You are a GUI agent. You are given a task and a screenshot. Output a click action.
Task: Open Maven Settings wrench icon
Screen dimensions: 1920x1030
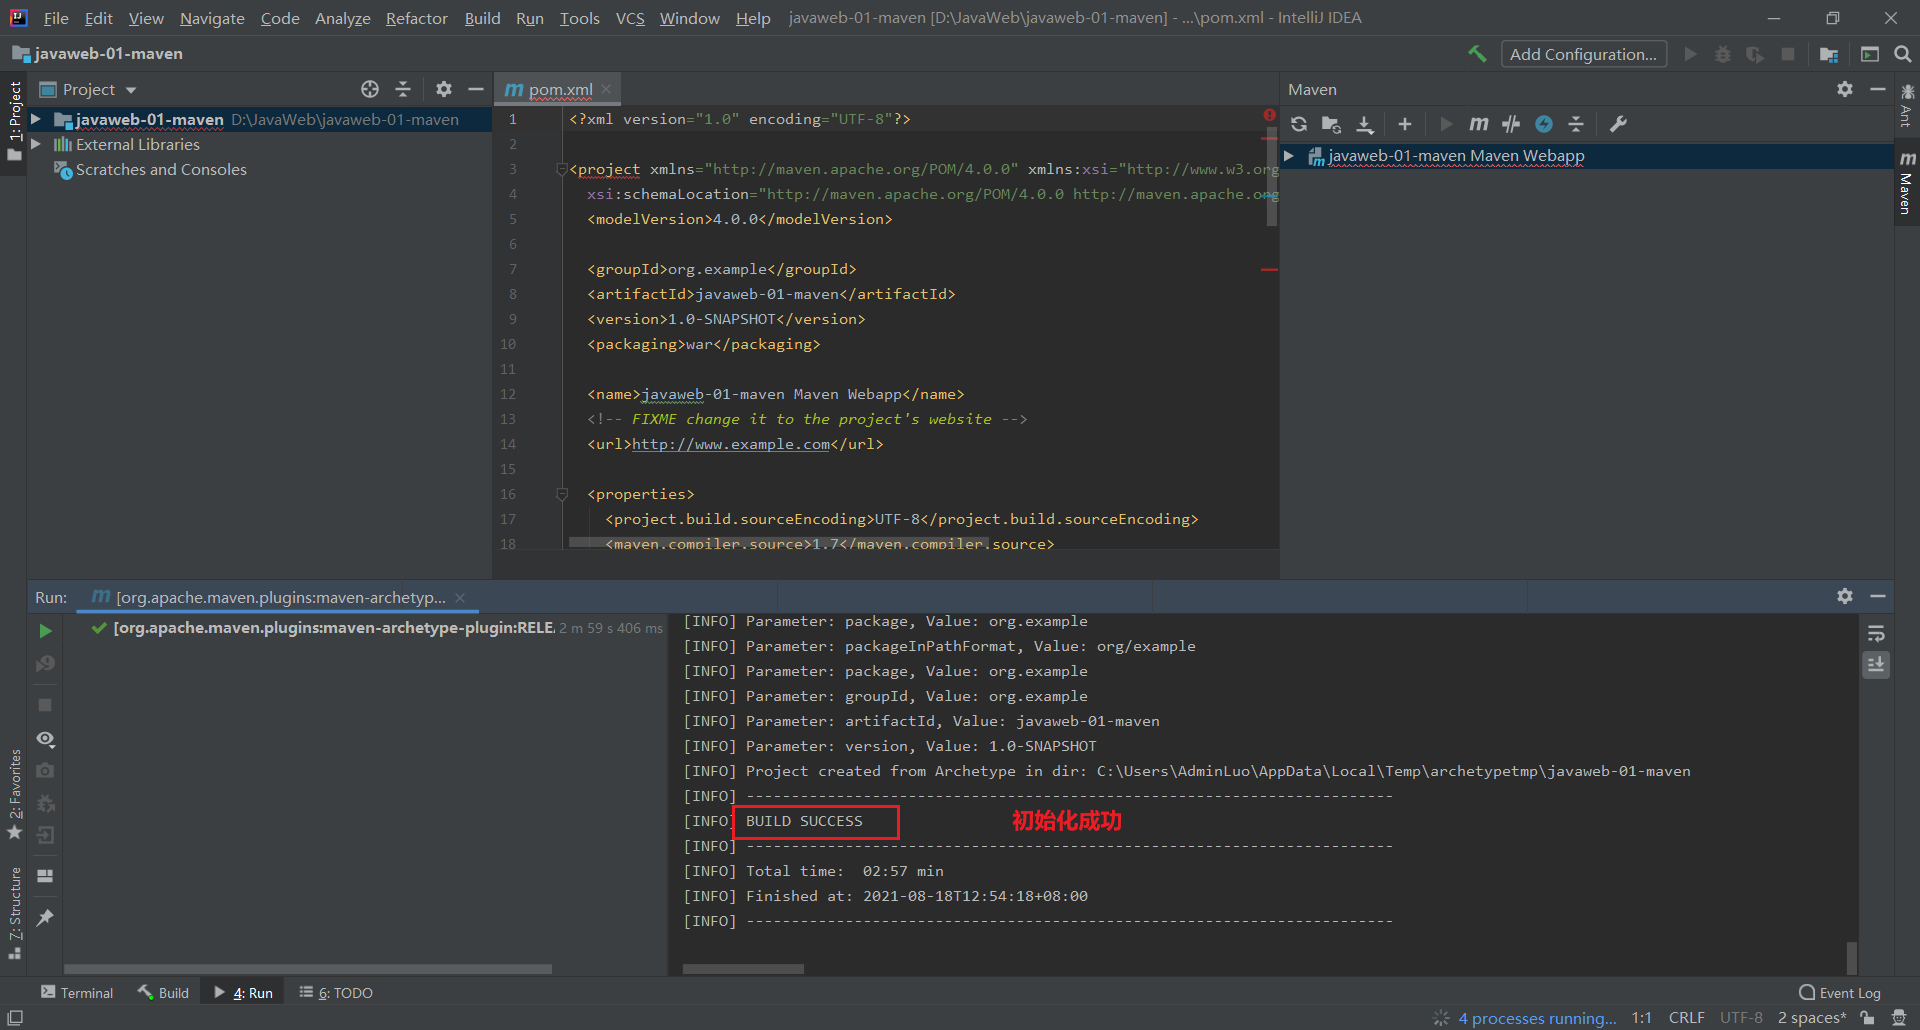(x=1618, y=124)
